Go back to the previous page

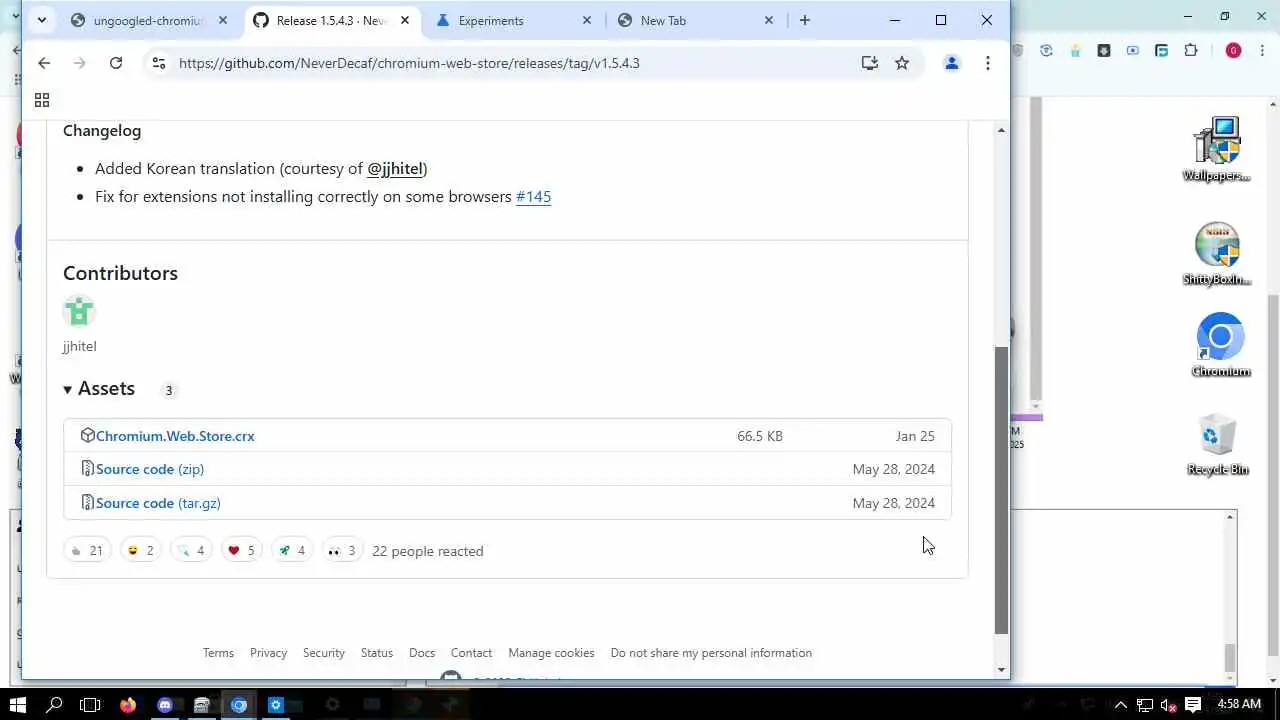(x=44, y=63)
